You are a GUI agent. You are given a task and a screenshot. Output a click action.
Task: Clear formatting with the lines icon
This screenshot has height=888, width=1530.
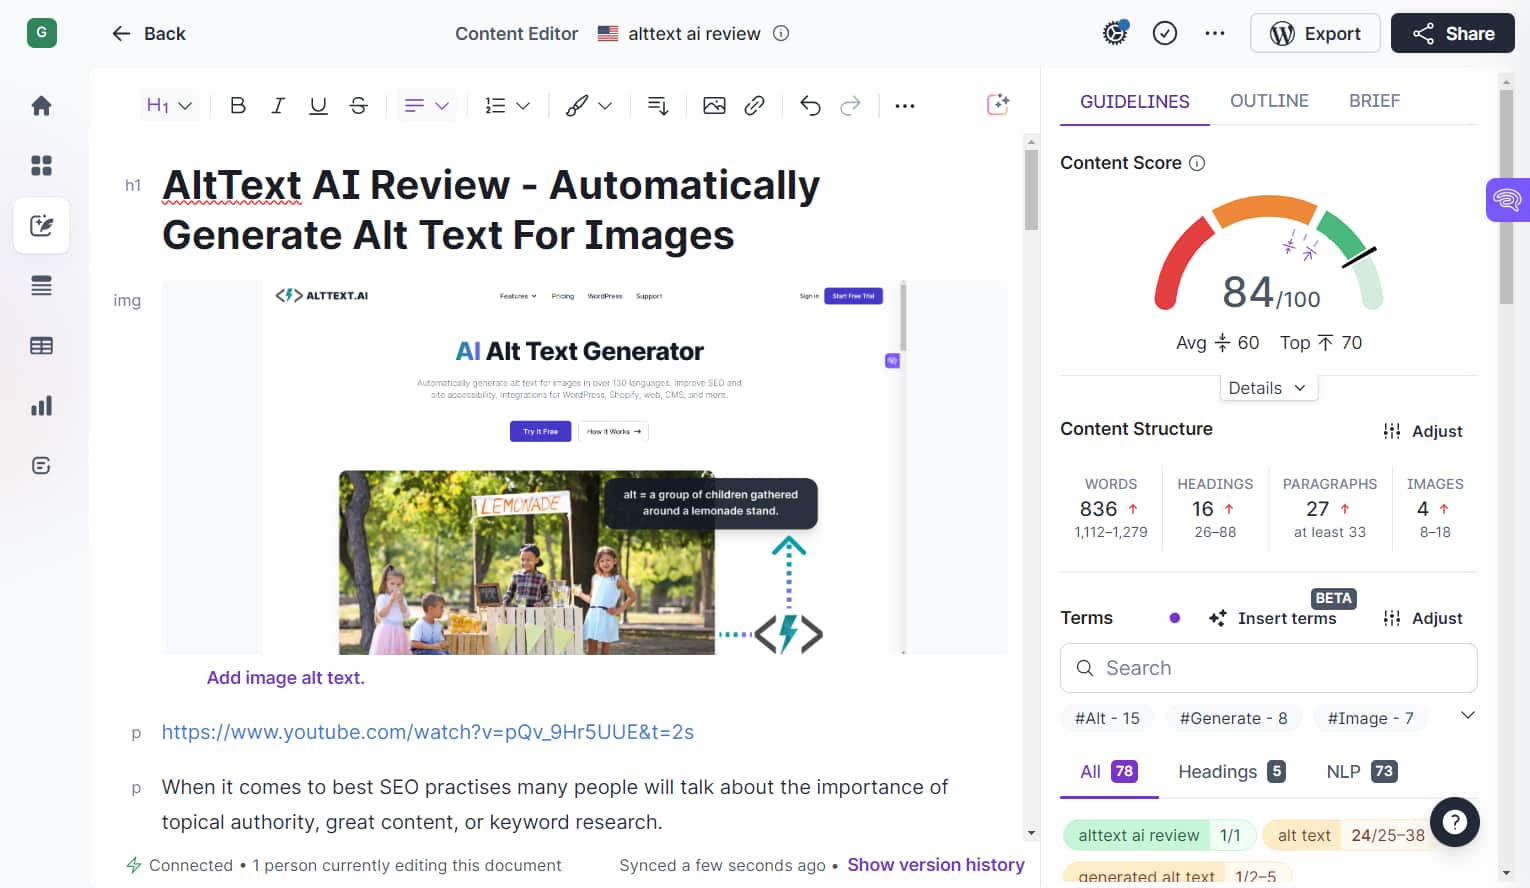[x=658, y=105]
